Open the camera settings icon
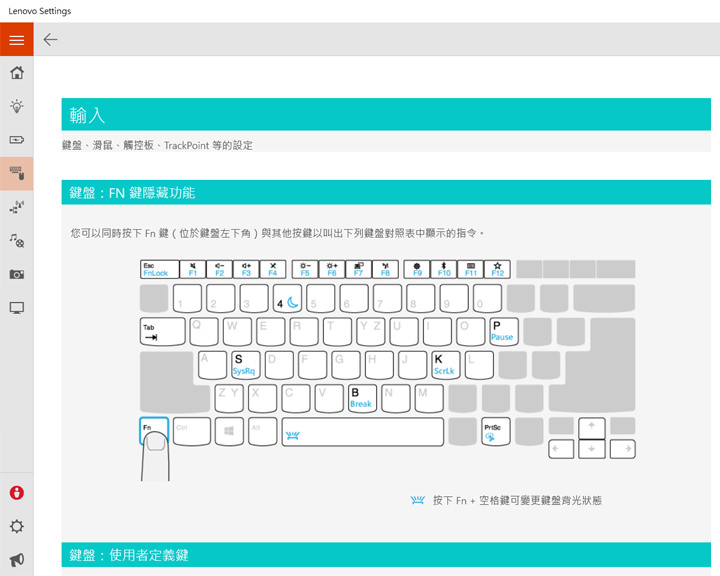Screen dimensions: 720x576 [17, 274]
